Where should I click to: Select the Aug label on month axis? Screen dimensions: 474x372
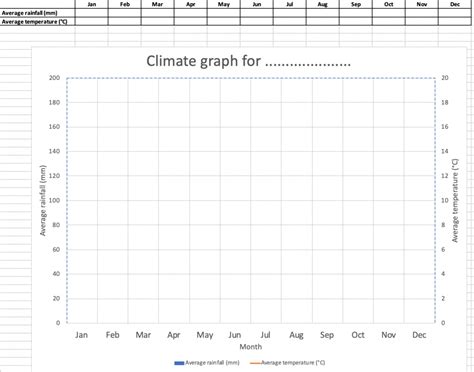pyautogui.click(x=296, y=335)
